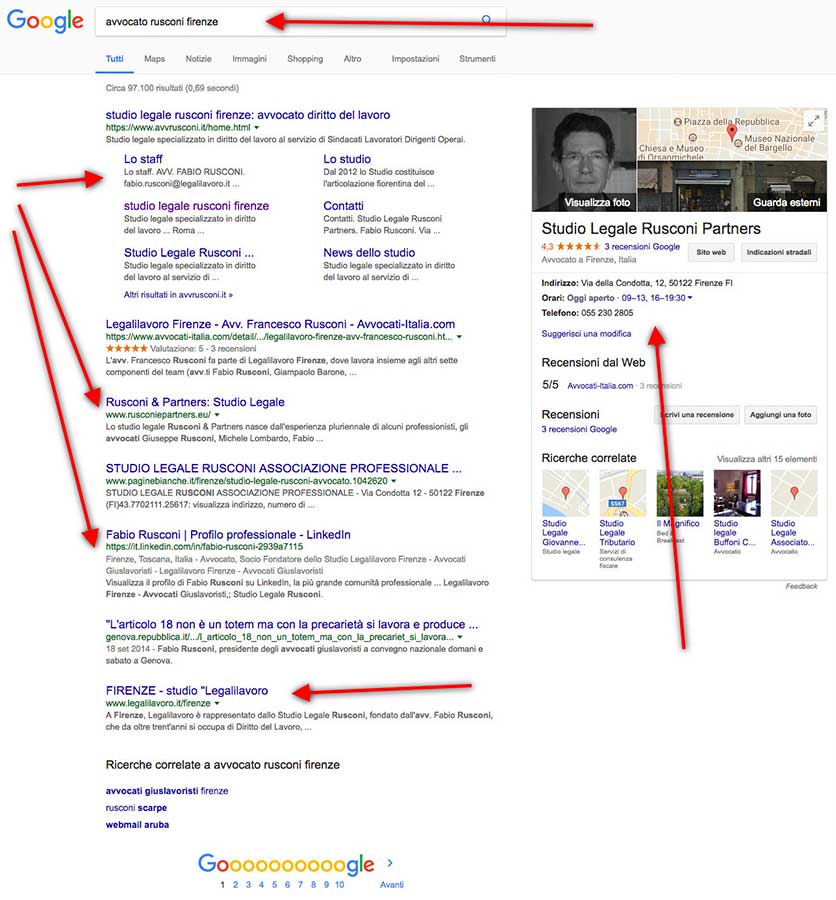Viewport: 836px width, 900px height.
Task: Open the Shopping tab
Action: click(x=305, y=59)
